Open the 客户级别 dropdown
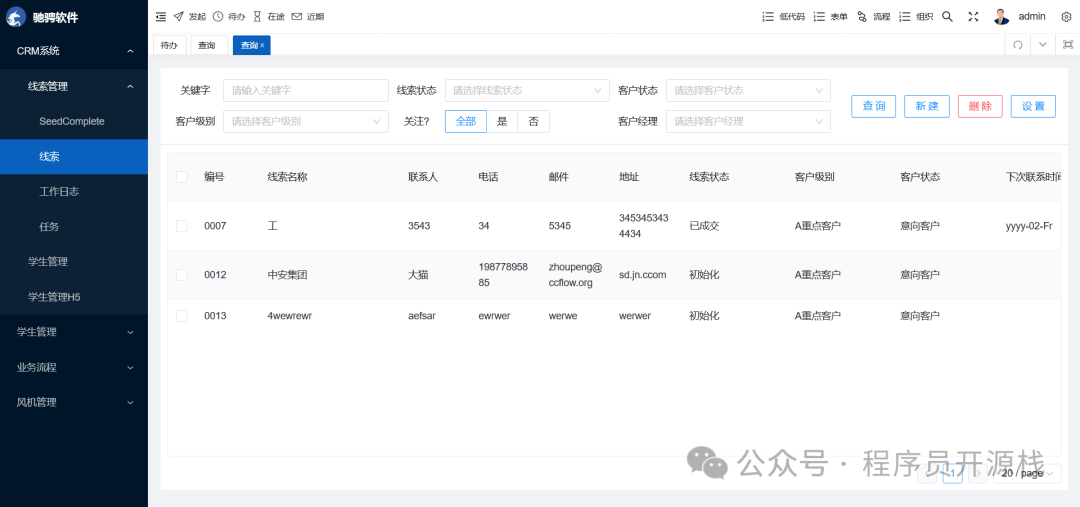 pyautogui.click(x=306, y=121)
